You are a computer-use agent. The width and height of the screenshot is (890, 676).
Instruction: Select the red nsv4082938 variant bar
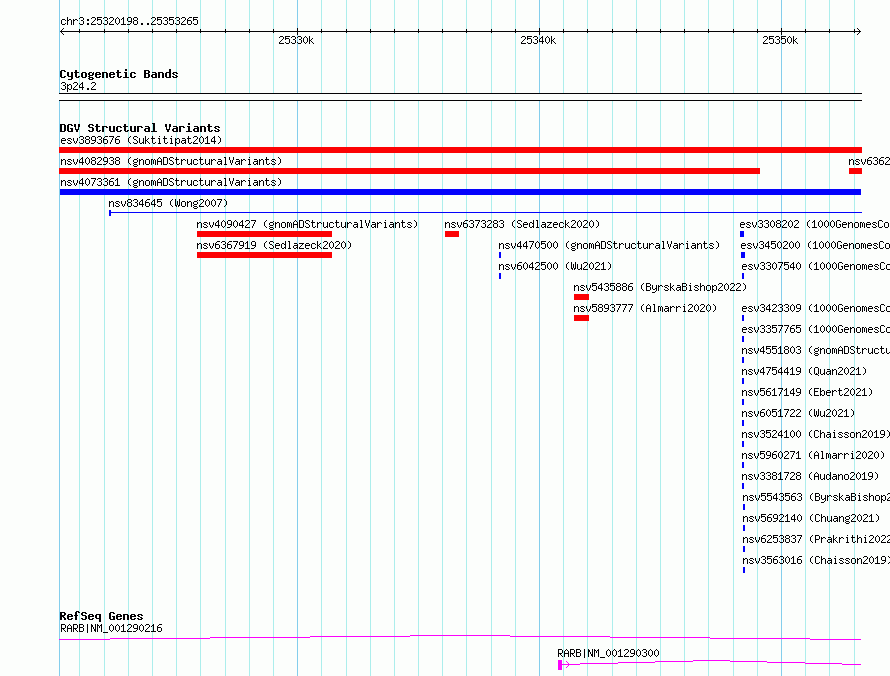tap(410, 171)
